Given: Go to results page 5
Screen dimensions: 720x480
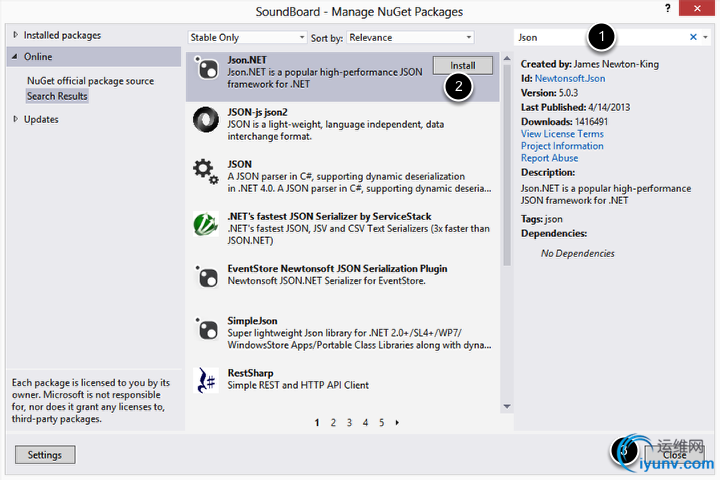Looking at the screenshot, I should [382, 423].
